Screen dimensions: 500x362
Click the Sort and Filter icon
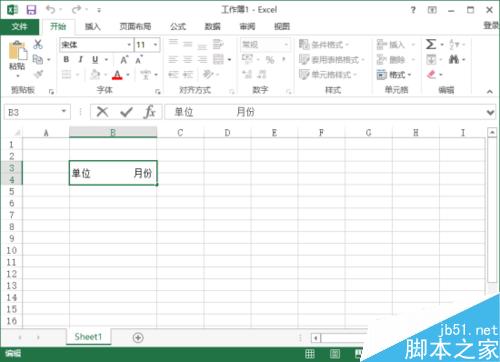(x=454, y=44)
